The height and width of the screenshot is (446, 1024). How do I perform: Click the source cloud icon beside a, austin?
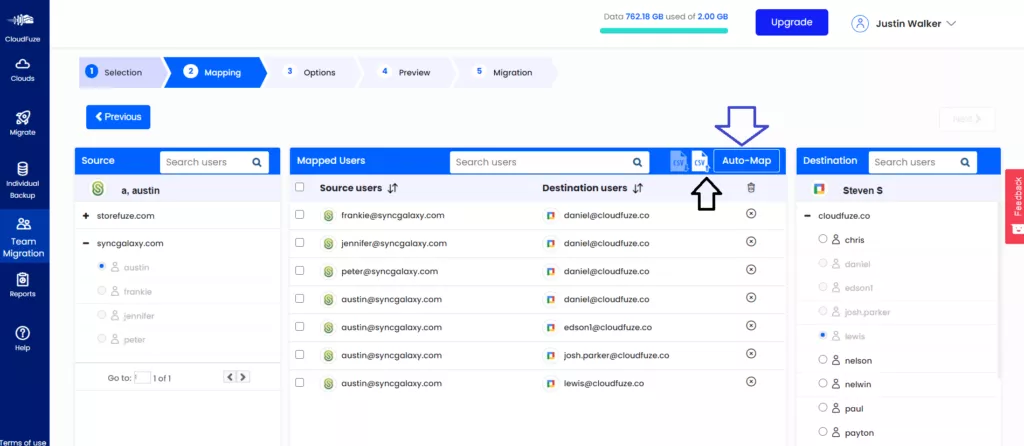tap(99, 190)
